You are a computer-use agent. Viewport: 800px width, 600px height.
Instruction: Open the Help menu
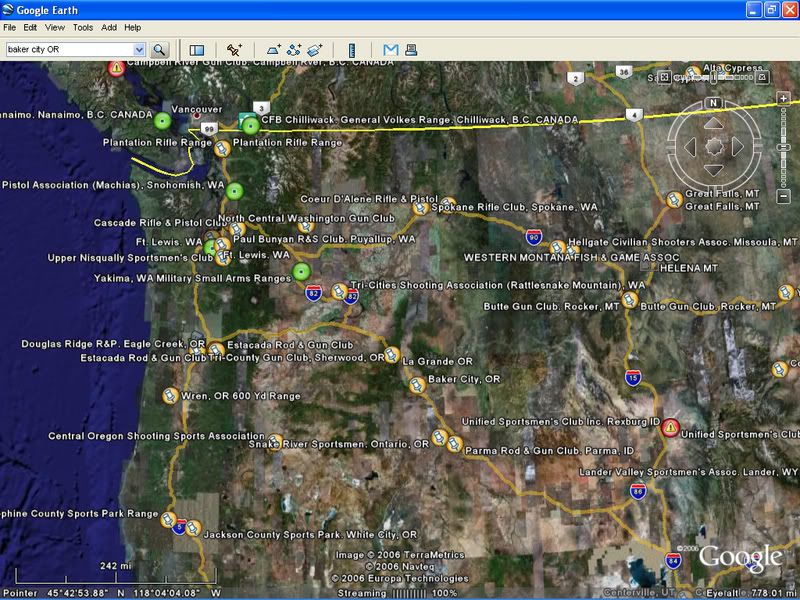click(x=133, y=28)
